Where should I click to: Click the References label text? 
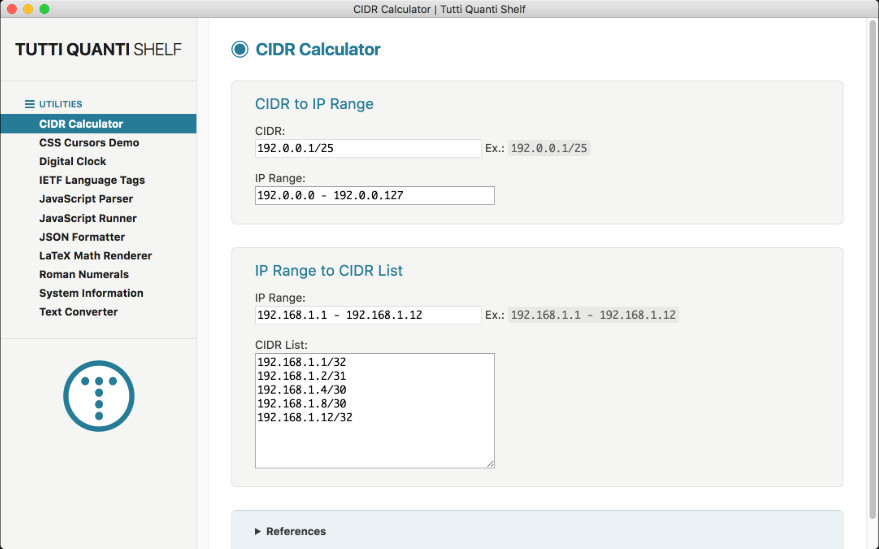pos(296,531)
